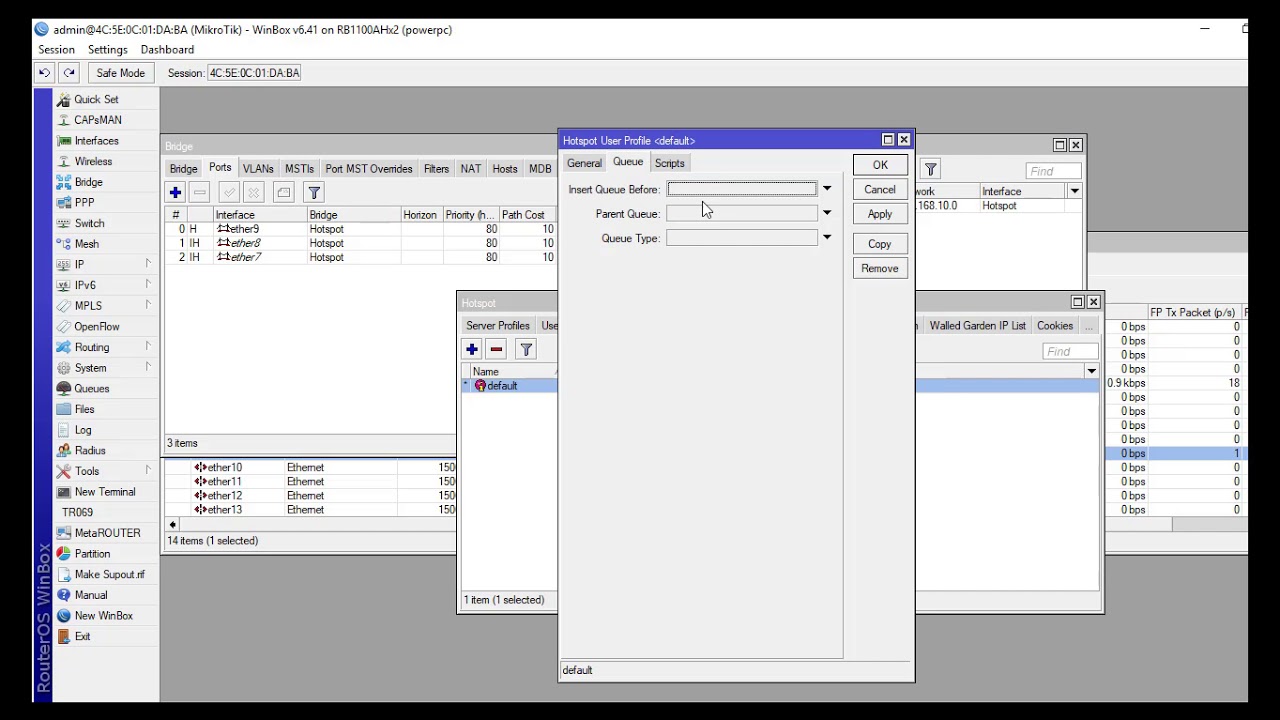The image size is (1280, 720).
Task: Expand the Tools submenu
Action: click(x=105, y=471)
